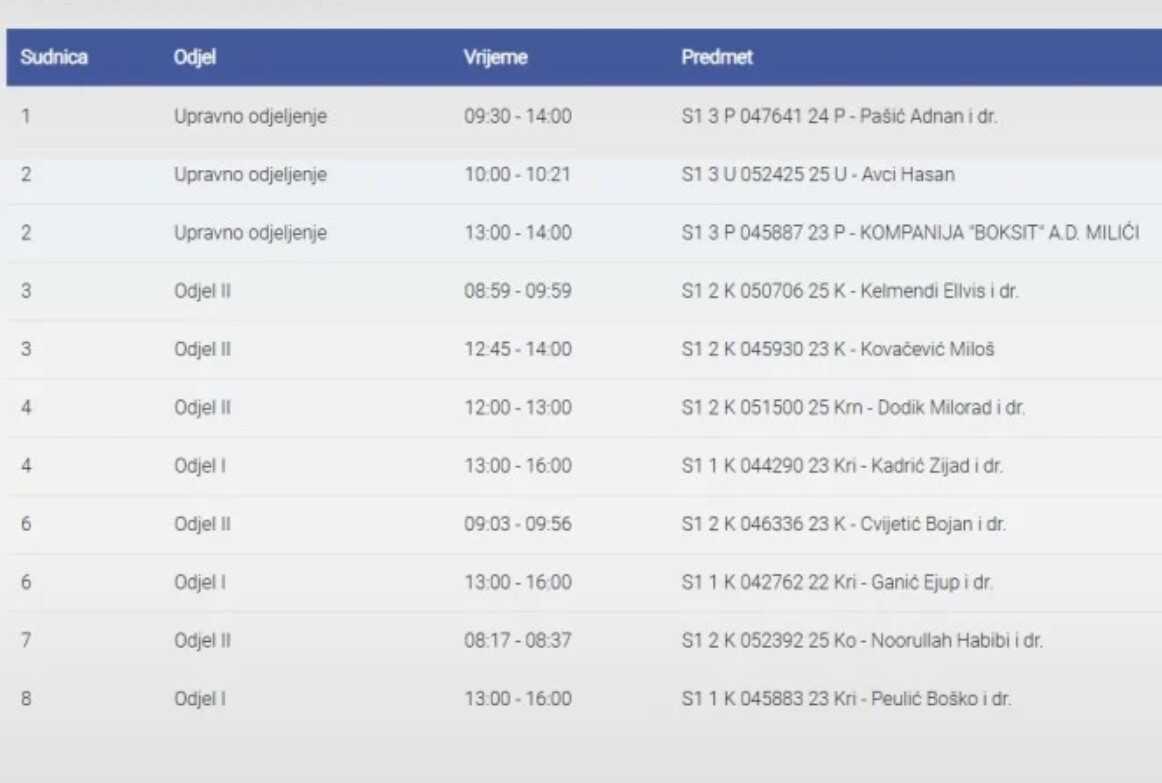Viewport: 1162px width, 783px height.
Task: Open the Avci Hasan case entry
Action: point(817,174)
